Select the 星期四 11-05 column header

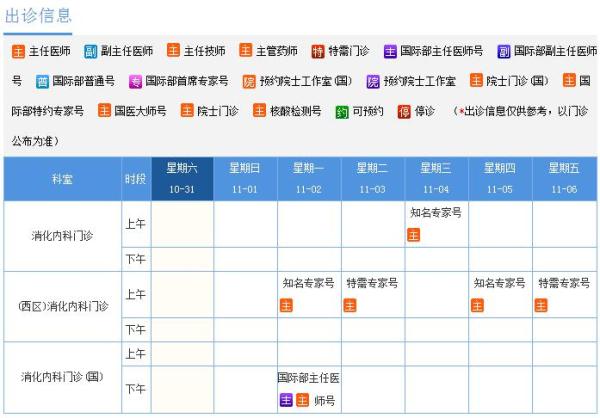500,179
